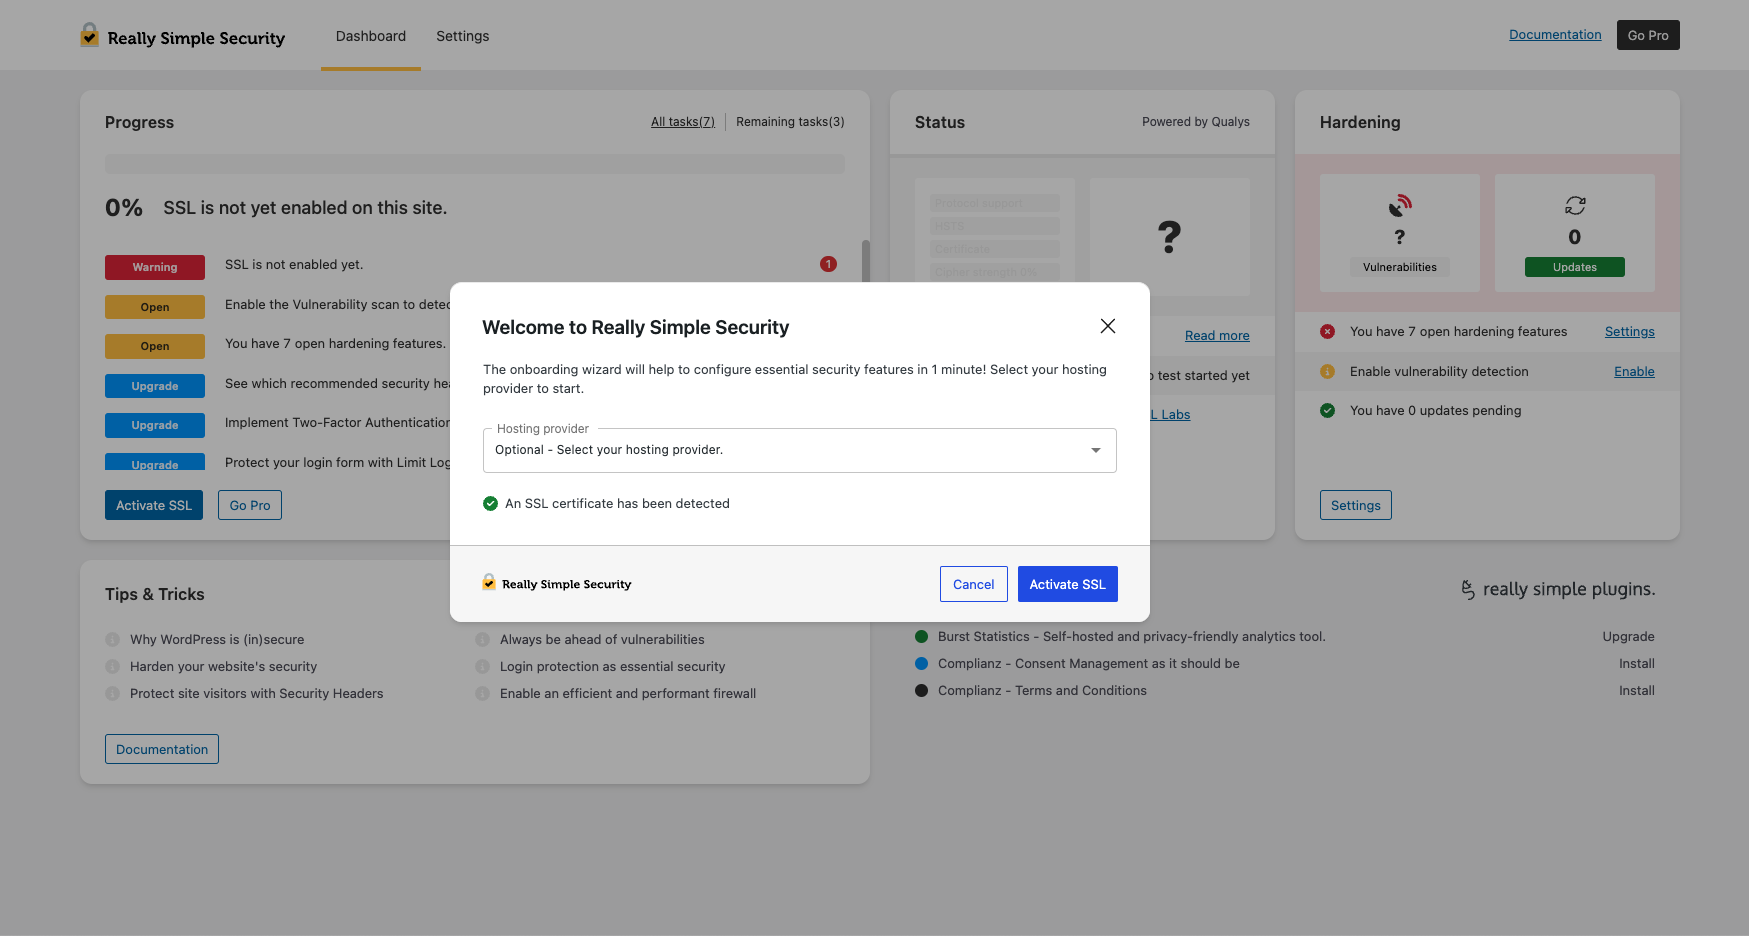Click the Vulnerabilities radar icon in Hardening

(x=1400, y=206)
